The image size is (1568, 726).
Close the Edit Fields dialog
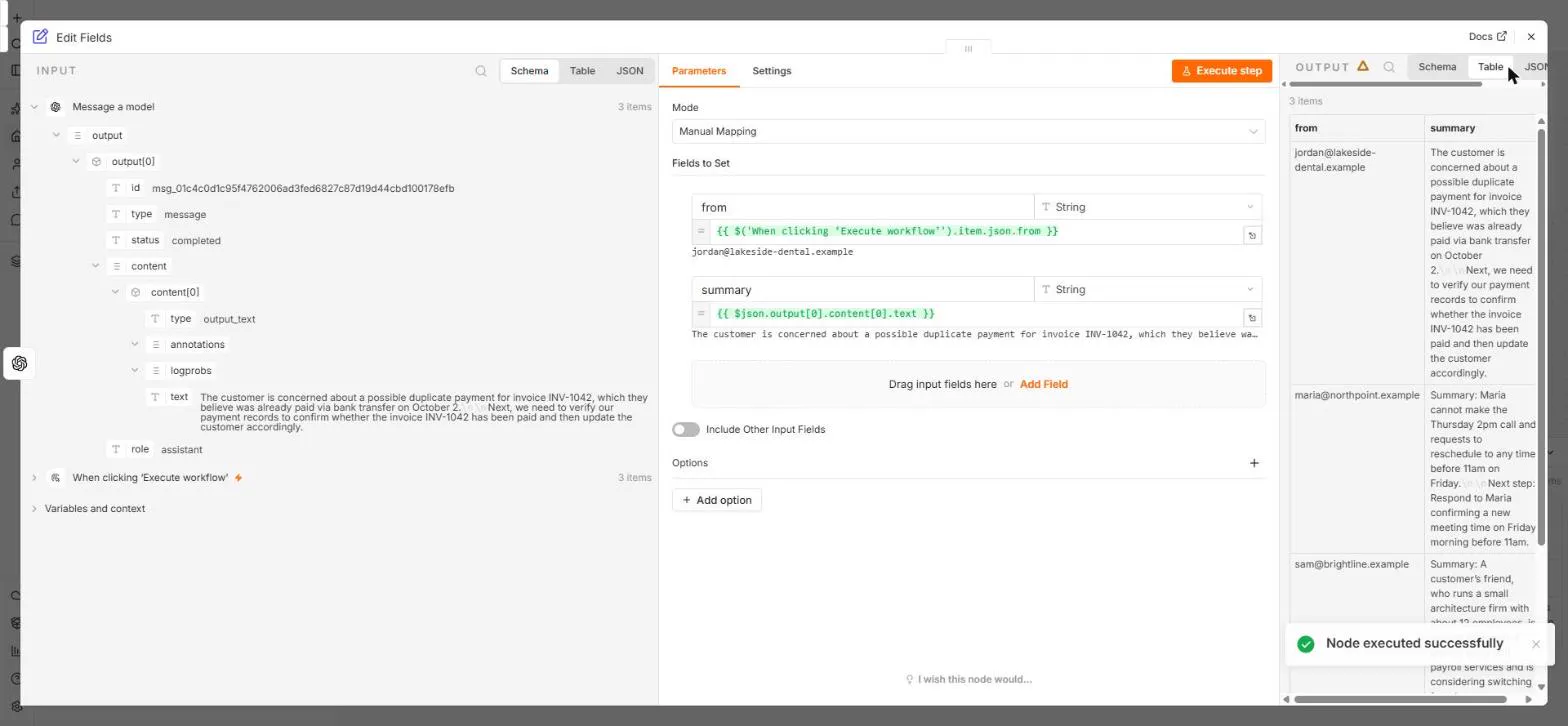pyautogui.click(x=1531, y=37)
